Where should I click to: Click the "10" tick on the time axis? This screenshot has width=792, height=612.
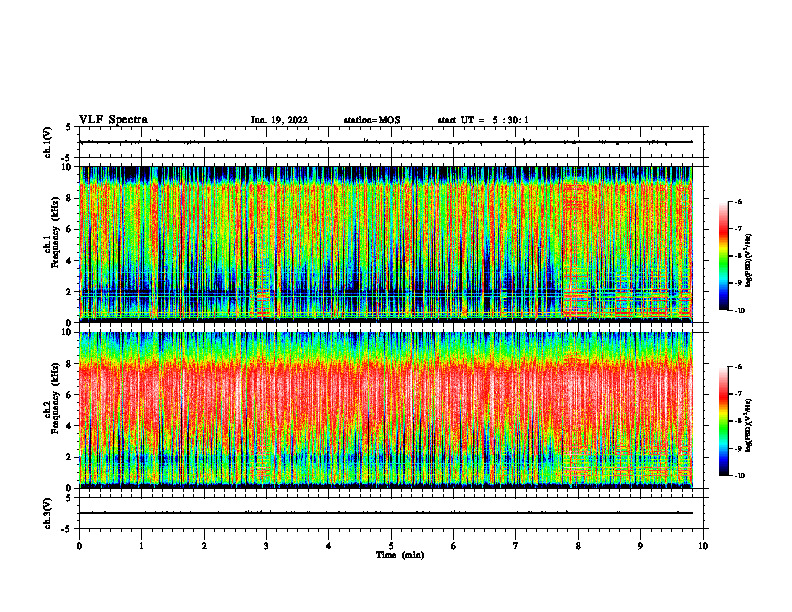pyautogui.click(x=703, y=546)
